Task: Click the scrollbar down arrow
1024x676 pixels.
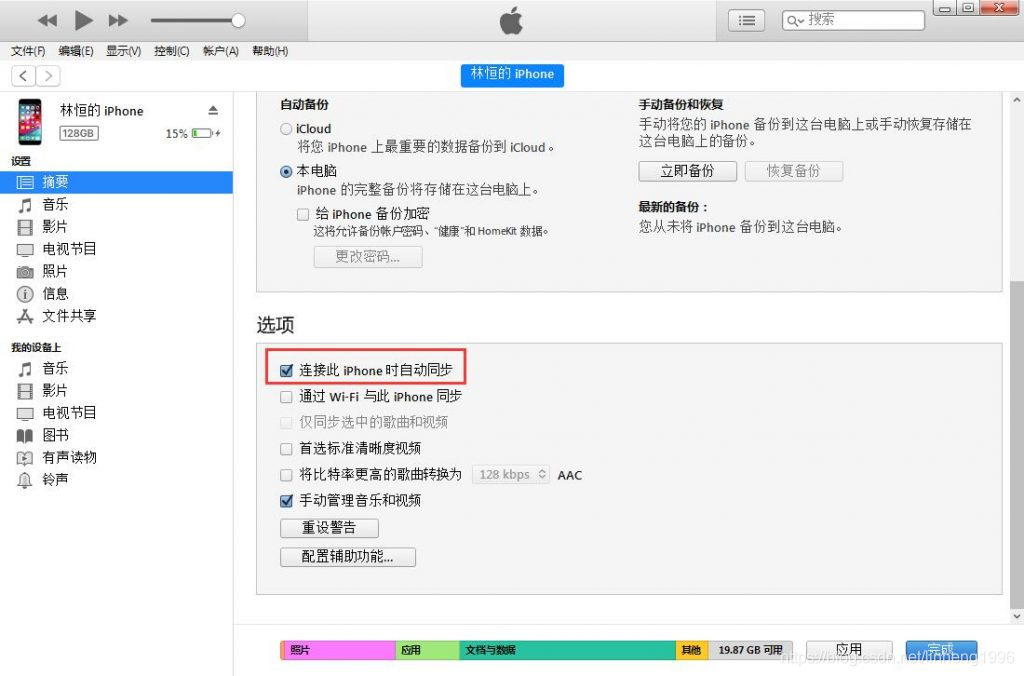Action: click(x=1016, y=616)
